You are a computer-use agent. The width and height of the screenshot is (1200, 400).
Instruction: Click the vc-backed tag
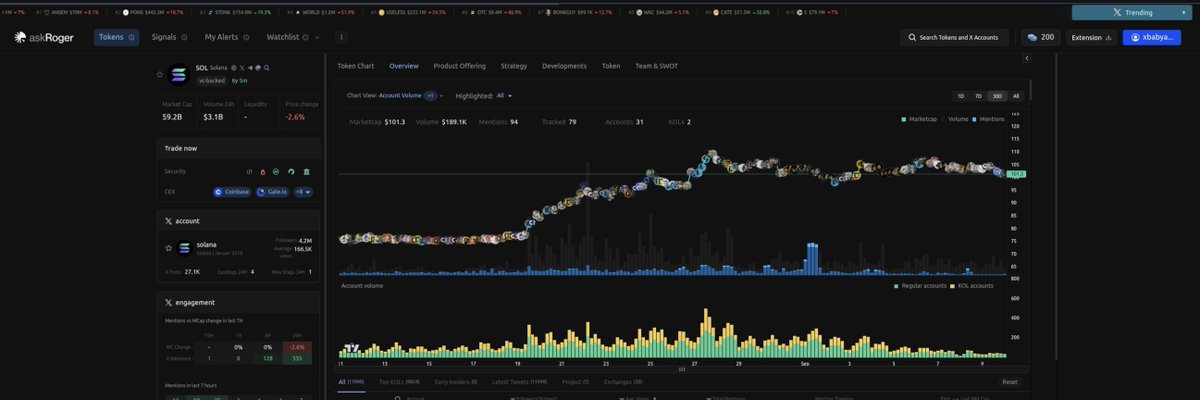[x=211, y=80]
